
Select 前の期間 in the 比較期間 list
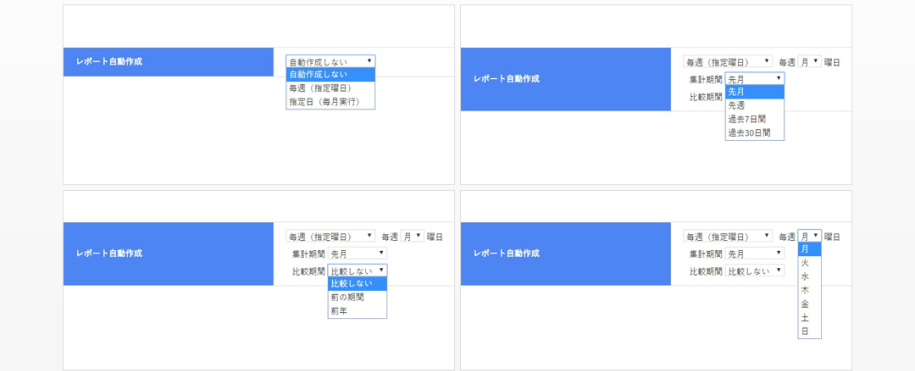[x=357, y=298]
